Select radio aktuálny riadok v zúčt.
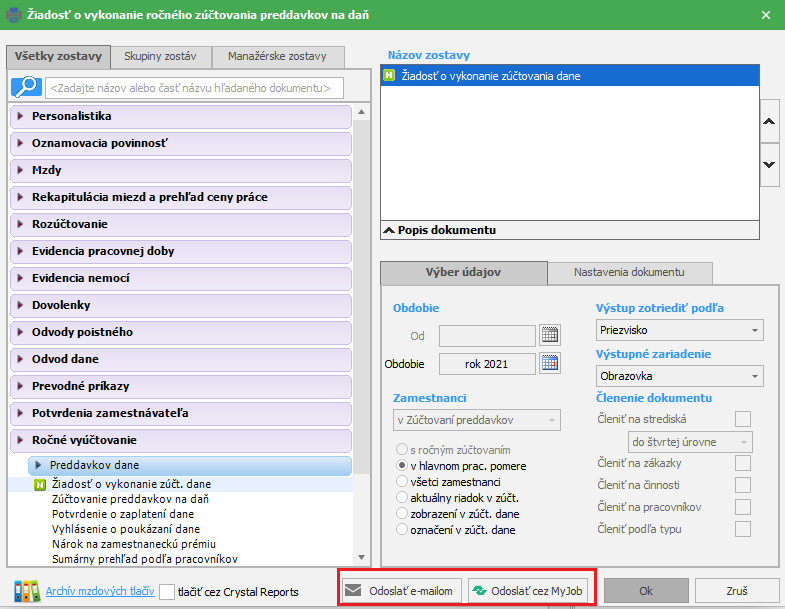This screenshot has width=785, height=609. [402, 497]
